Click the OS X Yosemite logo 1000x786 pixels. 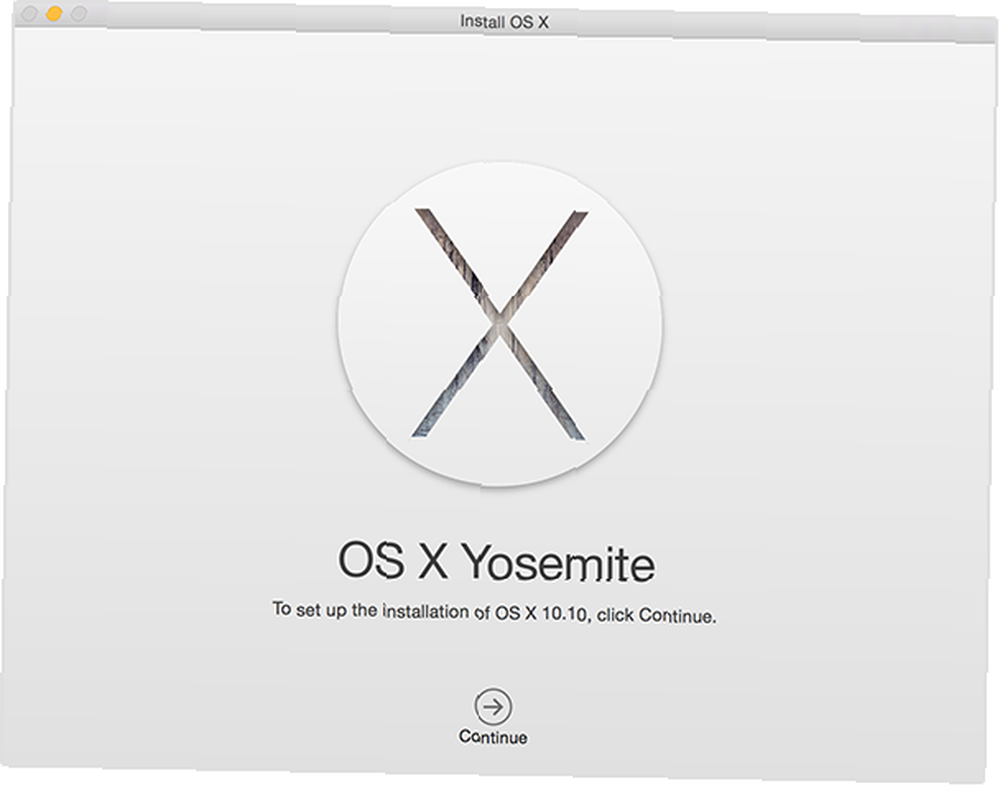(x=500, y=324)
